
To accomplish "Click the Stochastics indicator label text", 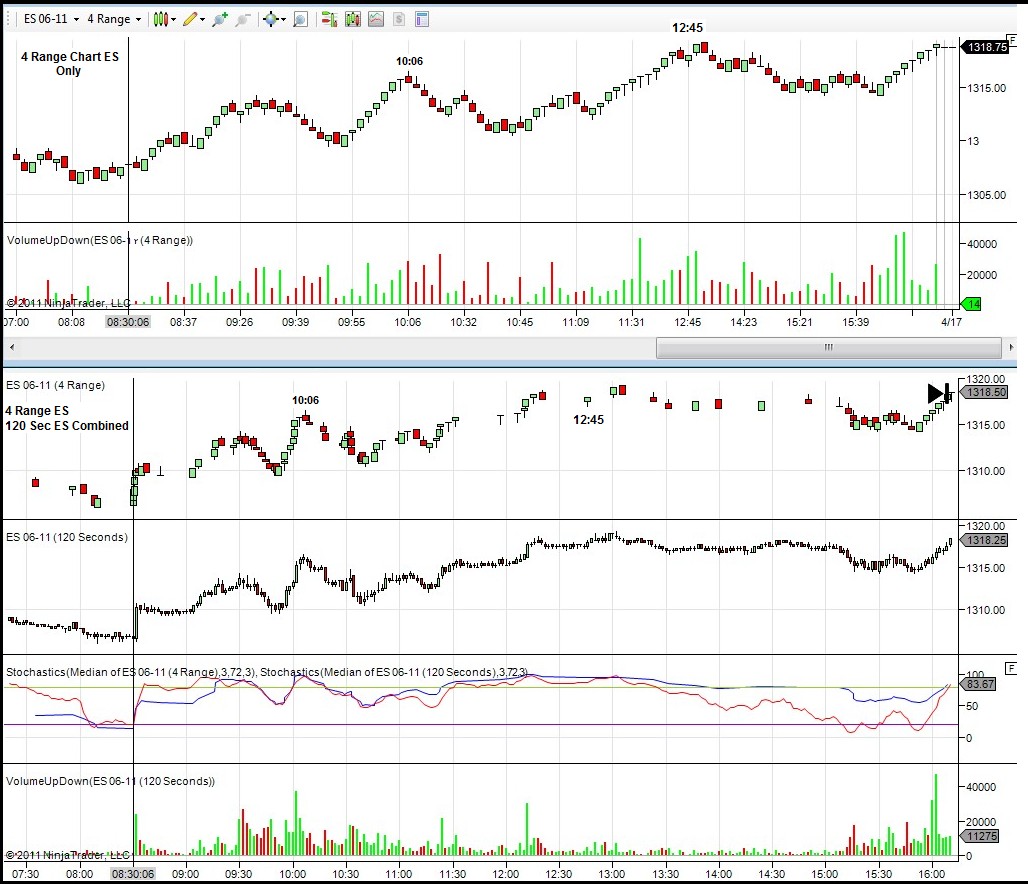I will click(x=266, y=672).
